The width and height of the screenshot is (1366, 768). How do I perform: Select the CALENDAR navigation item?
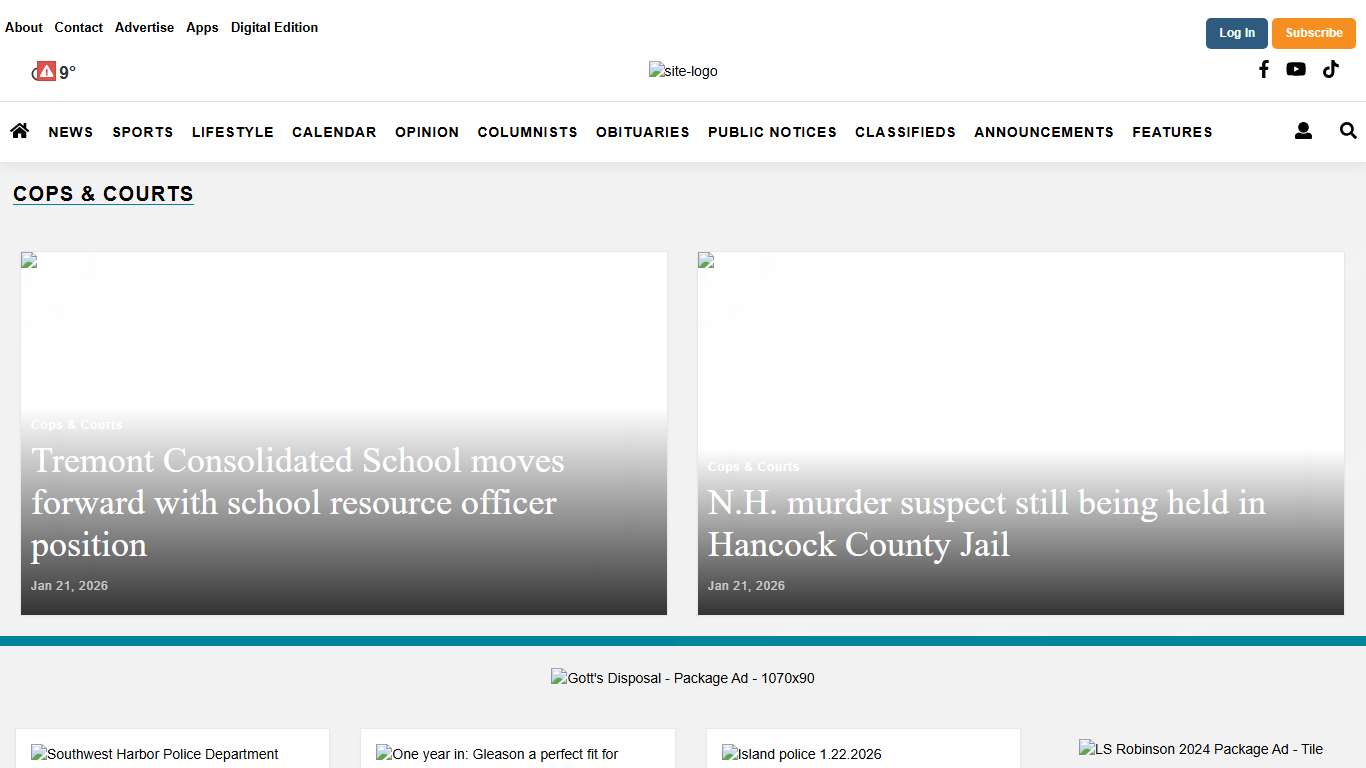click(334, 132)
